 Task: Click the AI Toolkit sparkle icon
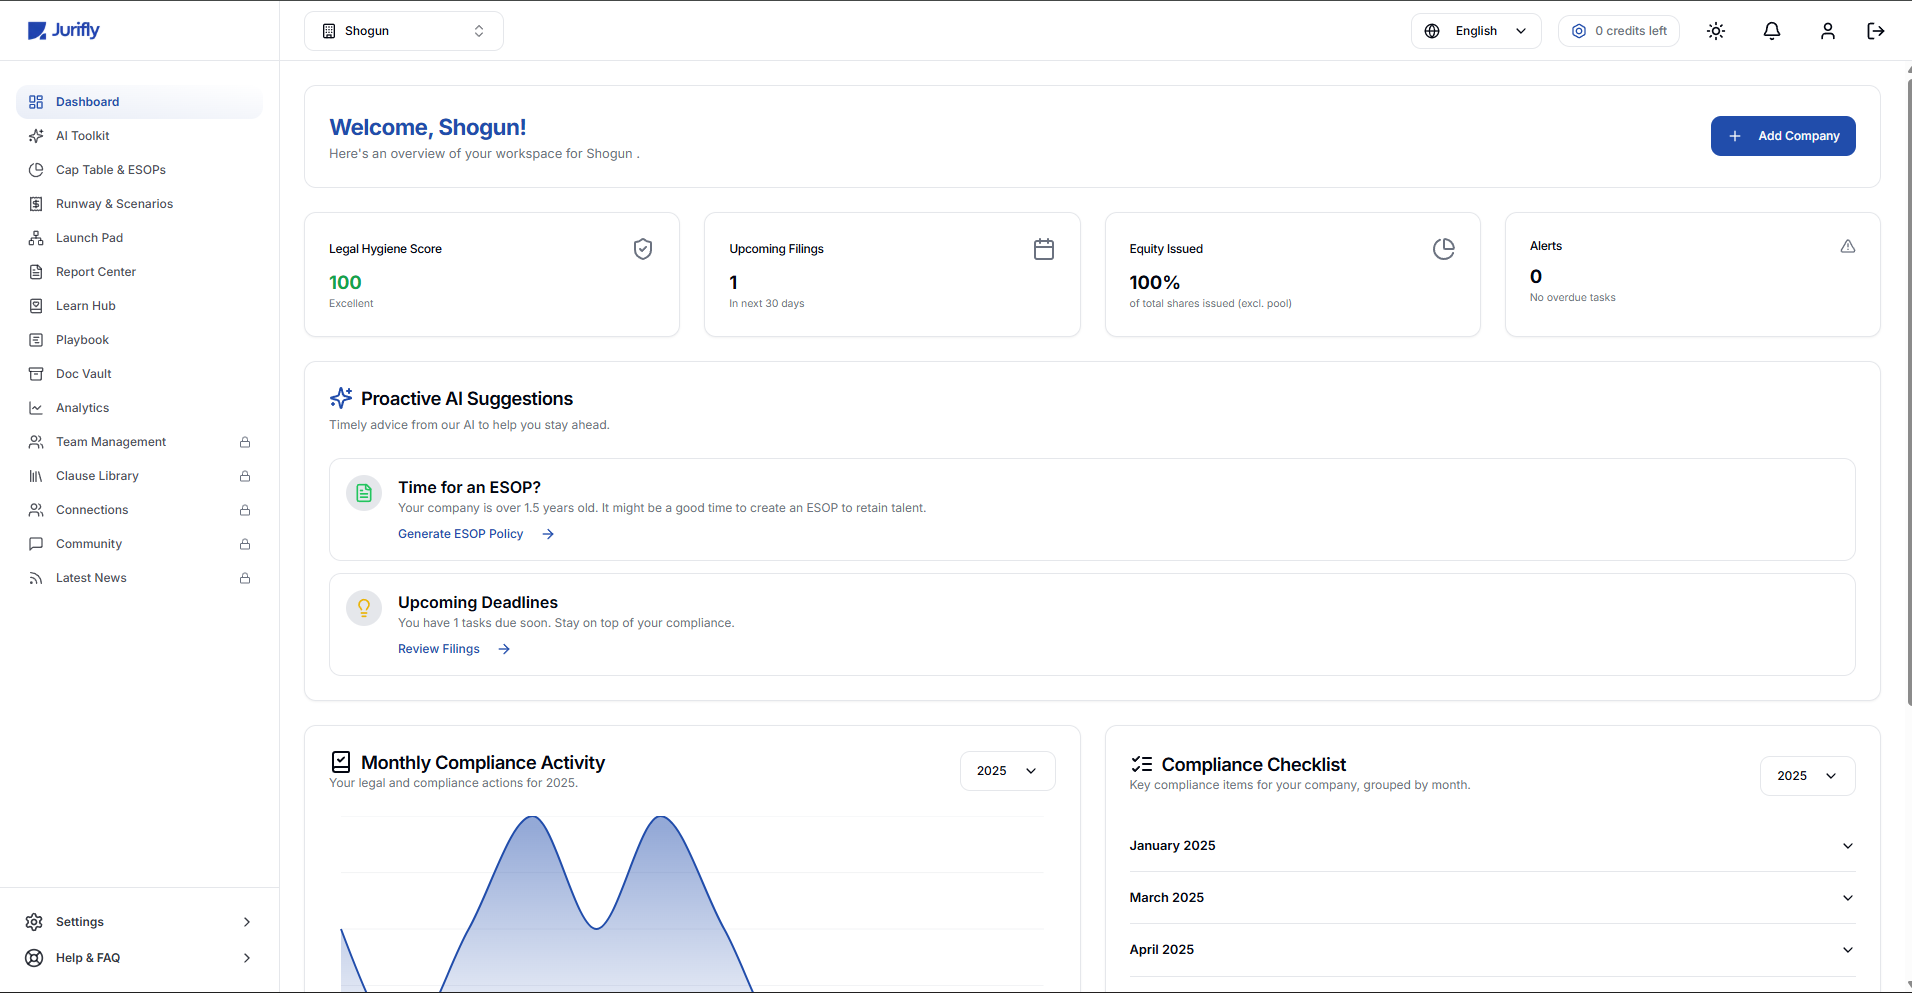click(36, 136)
